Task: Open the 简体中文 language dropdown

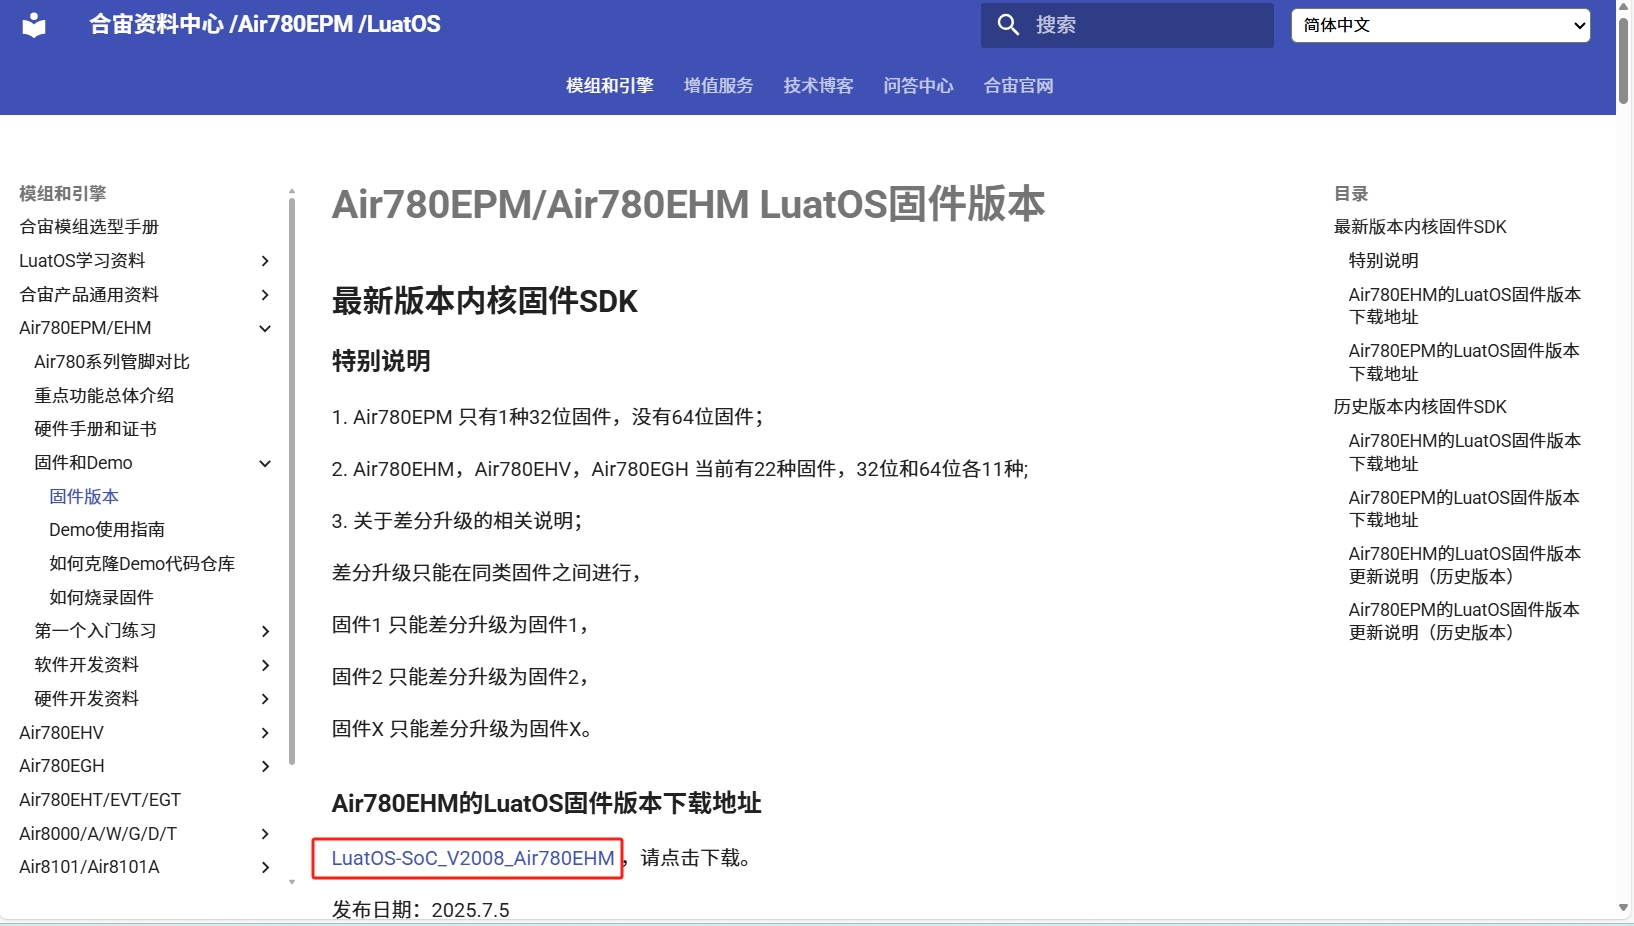Action: click(1440, 25)
